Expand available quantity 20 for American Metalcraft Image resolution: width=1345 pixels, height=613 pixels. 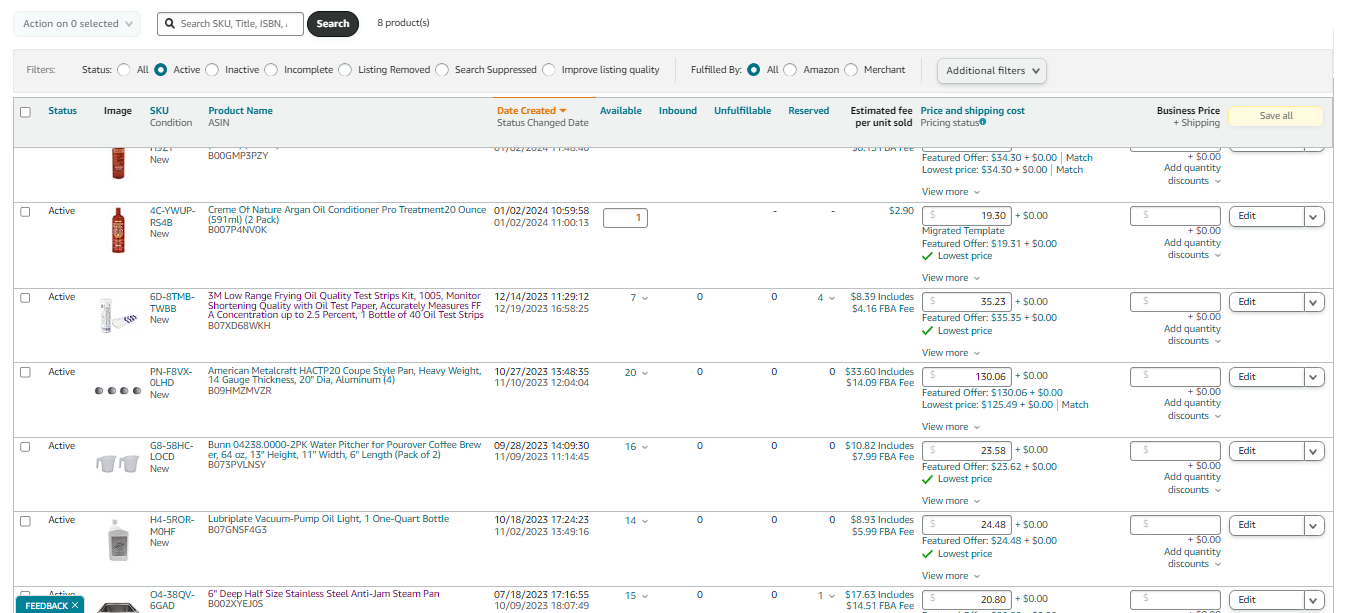[636, 373]
